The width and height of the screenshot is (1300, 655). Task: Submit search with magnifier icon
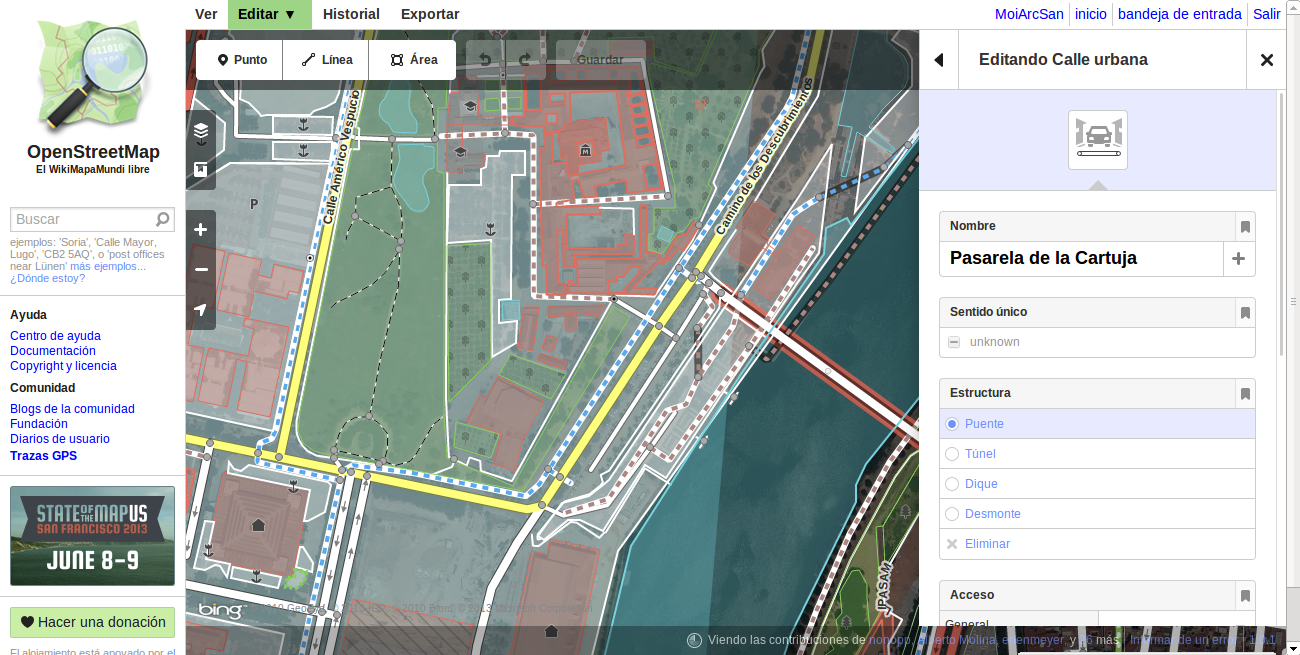[x=163, y=219]
